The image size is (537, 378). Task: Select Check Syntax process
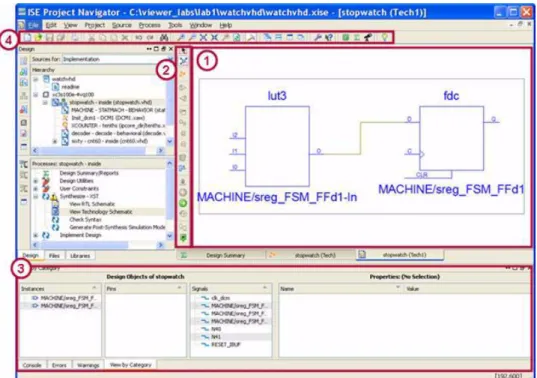coord(85,219)
